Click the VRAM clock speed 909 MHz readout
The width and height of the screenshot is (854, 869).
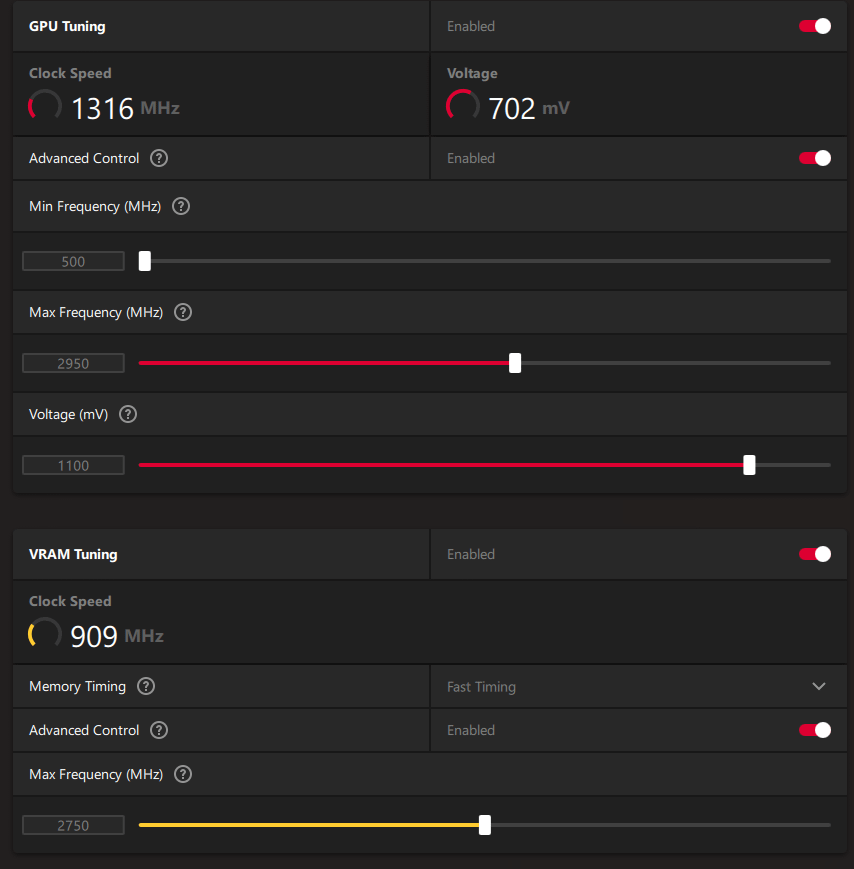click(x=117, y=636)
